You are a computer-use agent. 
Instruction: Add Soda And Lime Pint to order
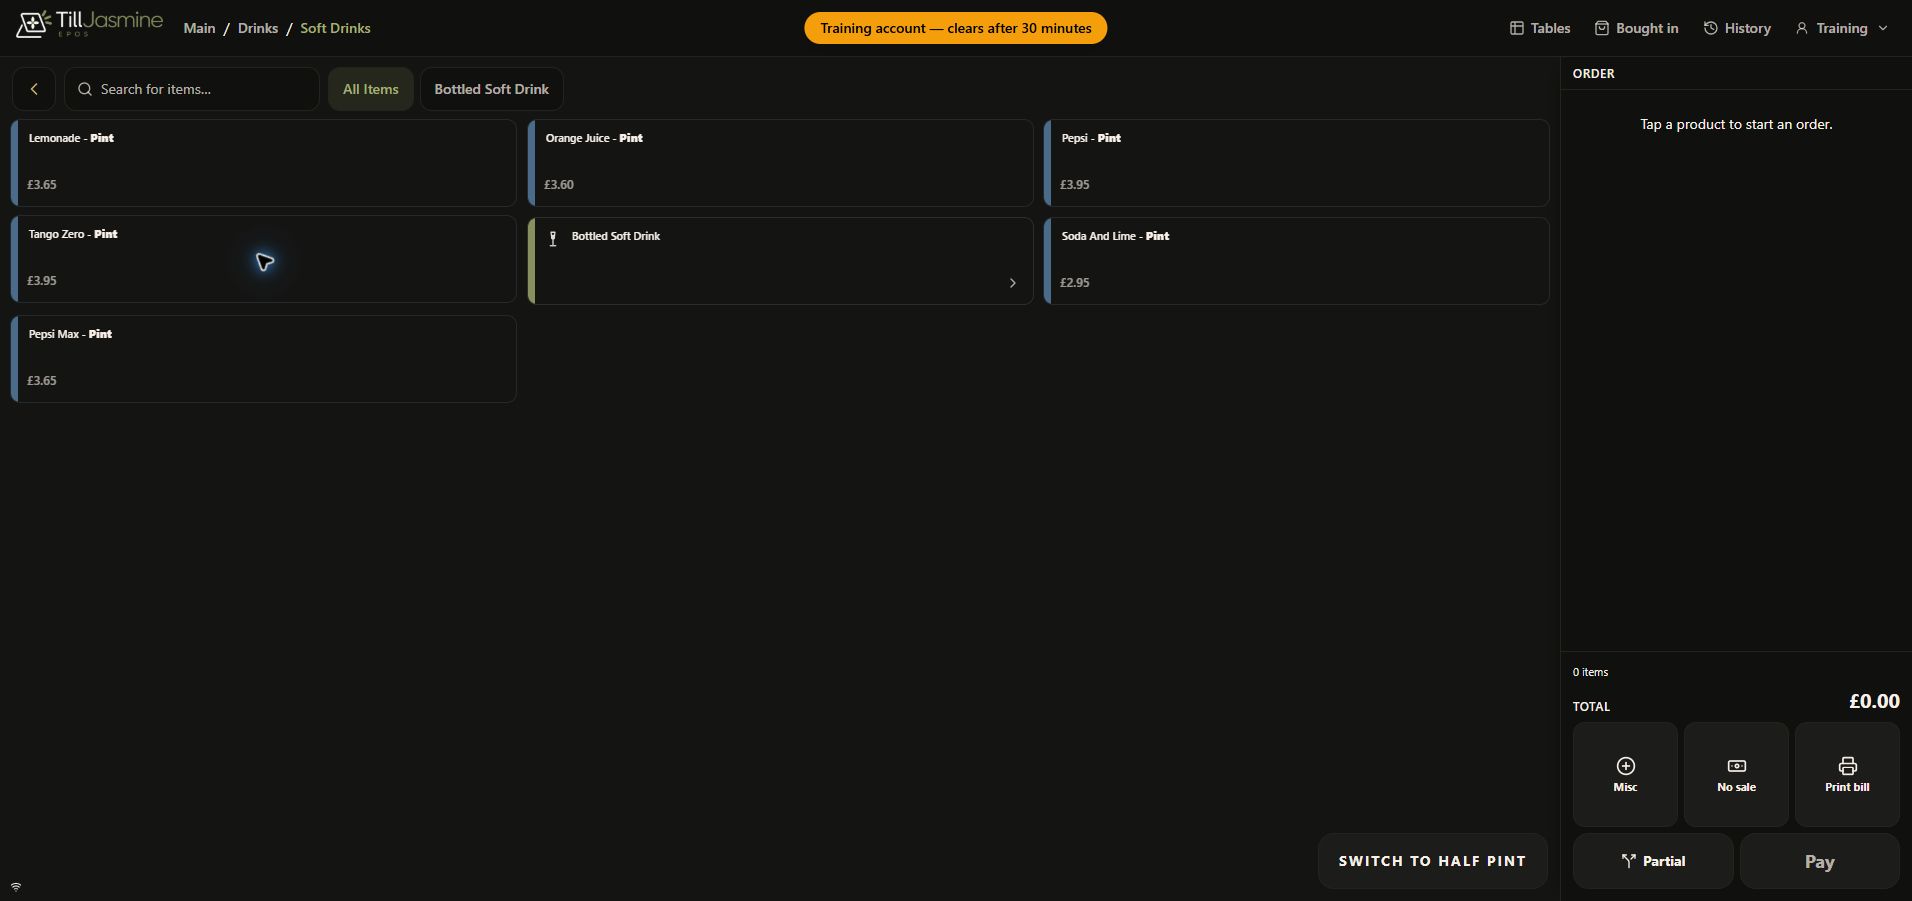[x=1297, y=261]
